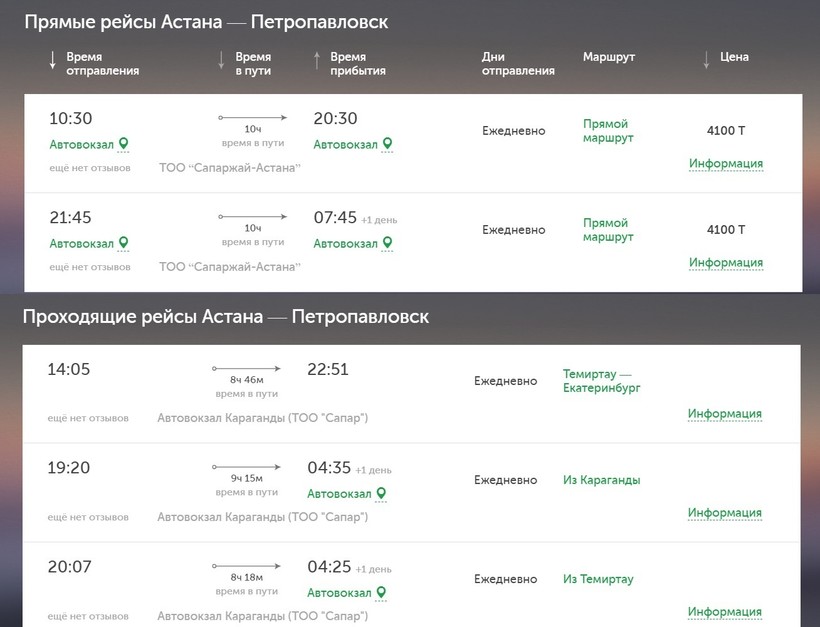Viewport: 820px width, 627px height.
Task: Click the Цена column header
Action: 734,57
